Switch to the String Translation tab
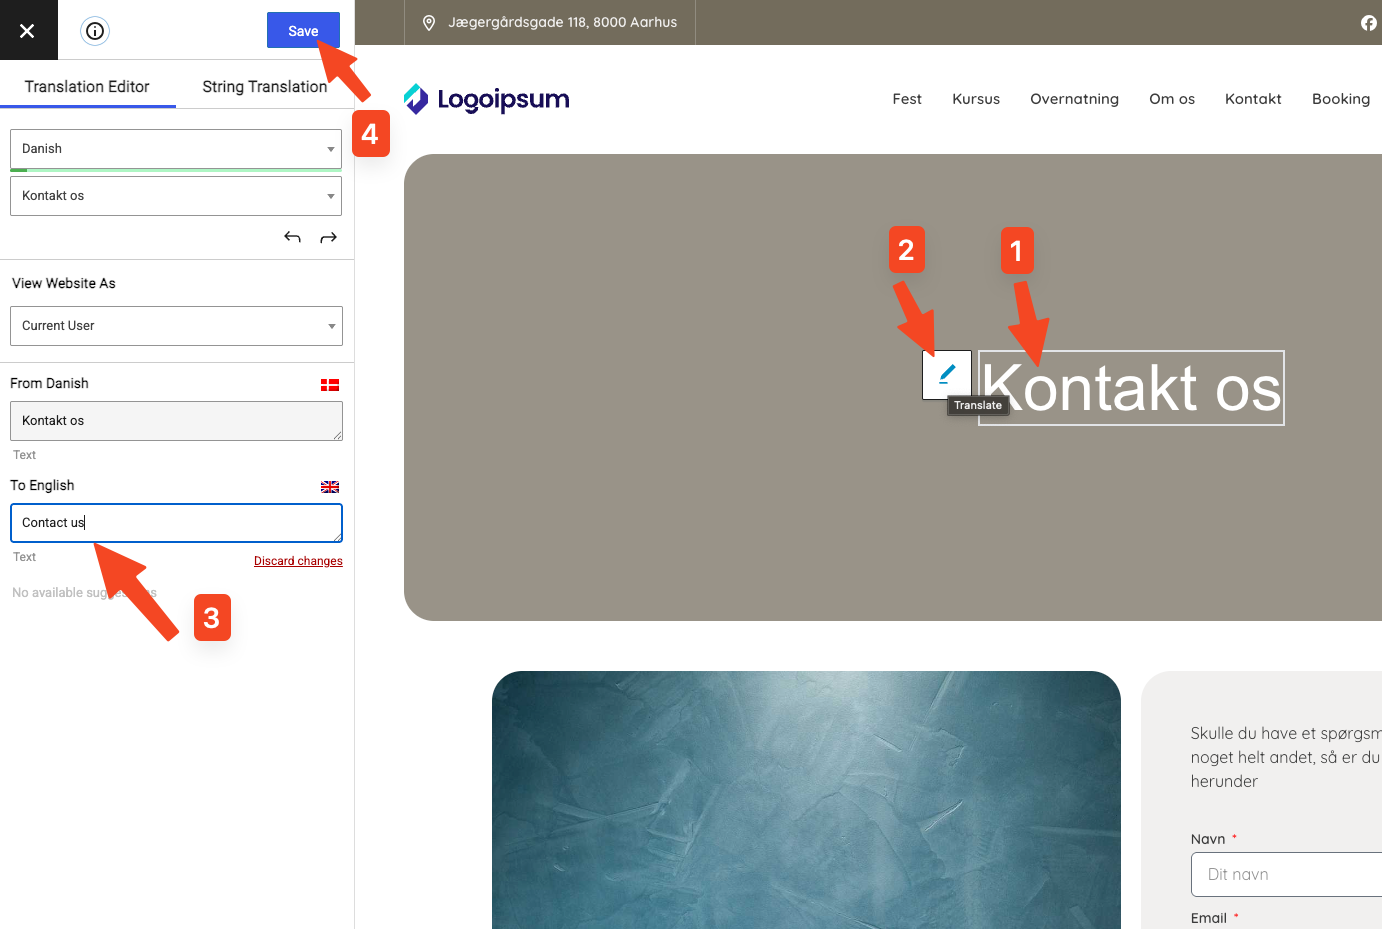The height and width of the screenshot is (929, 1382). pos(264,87)
